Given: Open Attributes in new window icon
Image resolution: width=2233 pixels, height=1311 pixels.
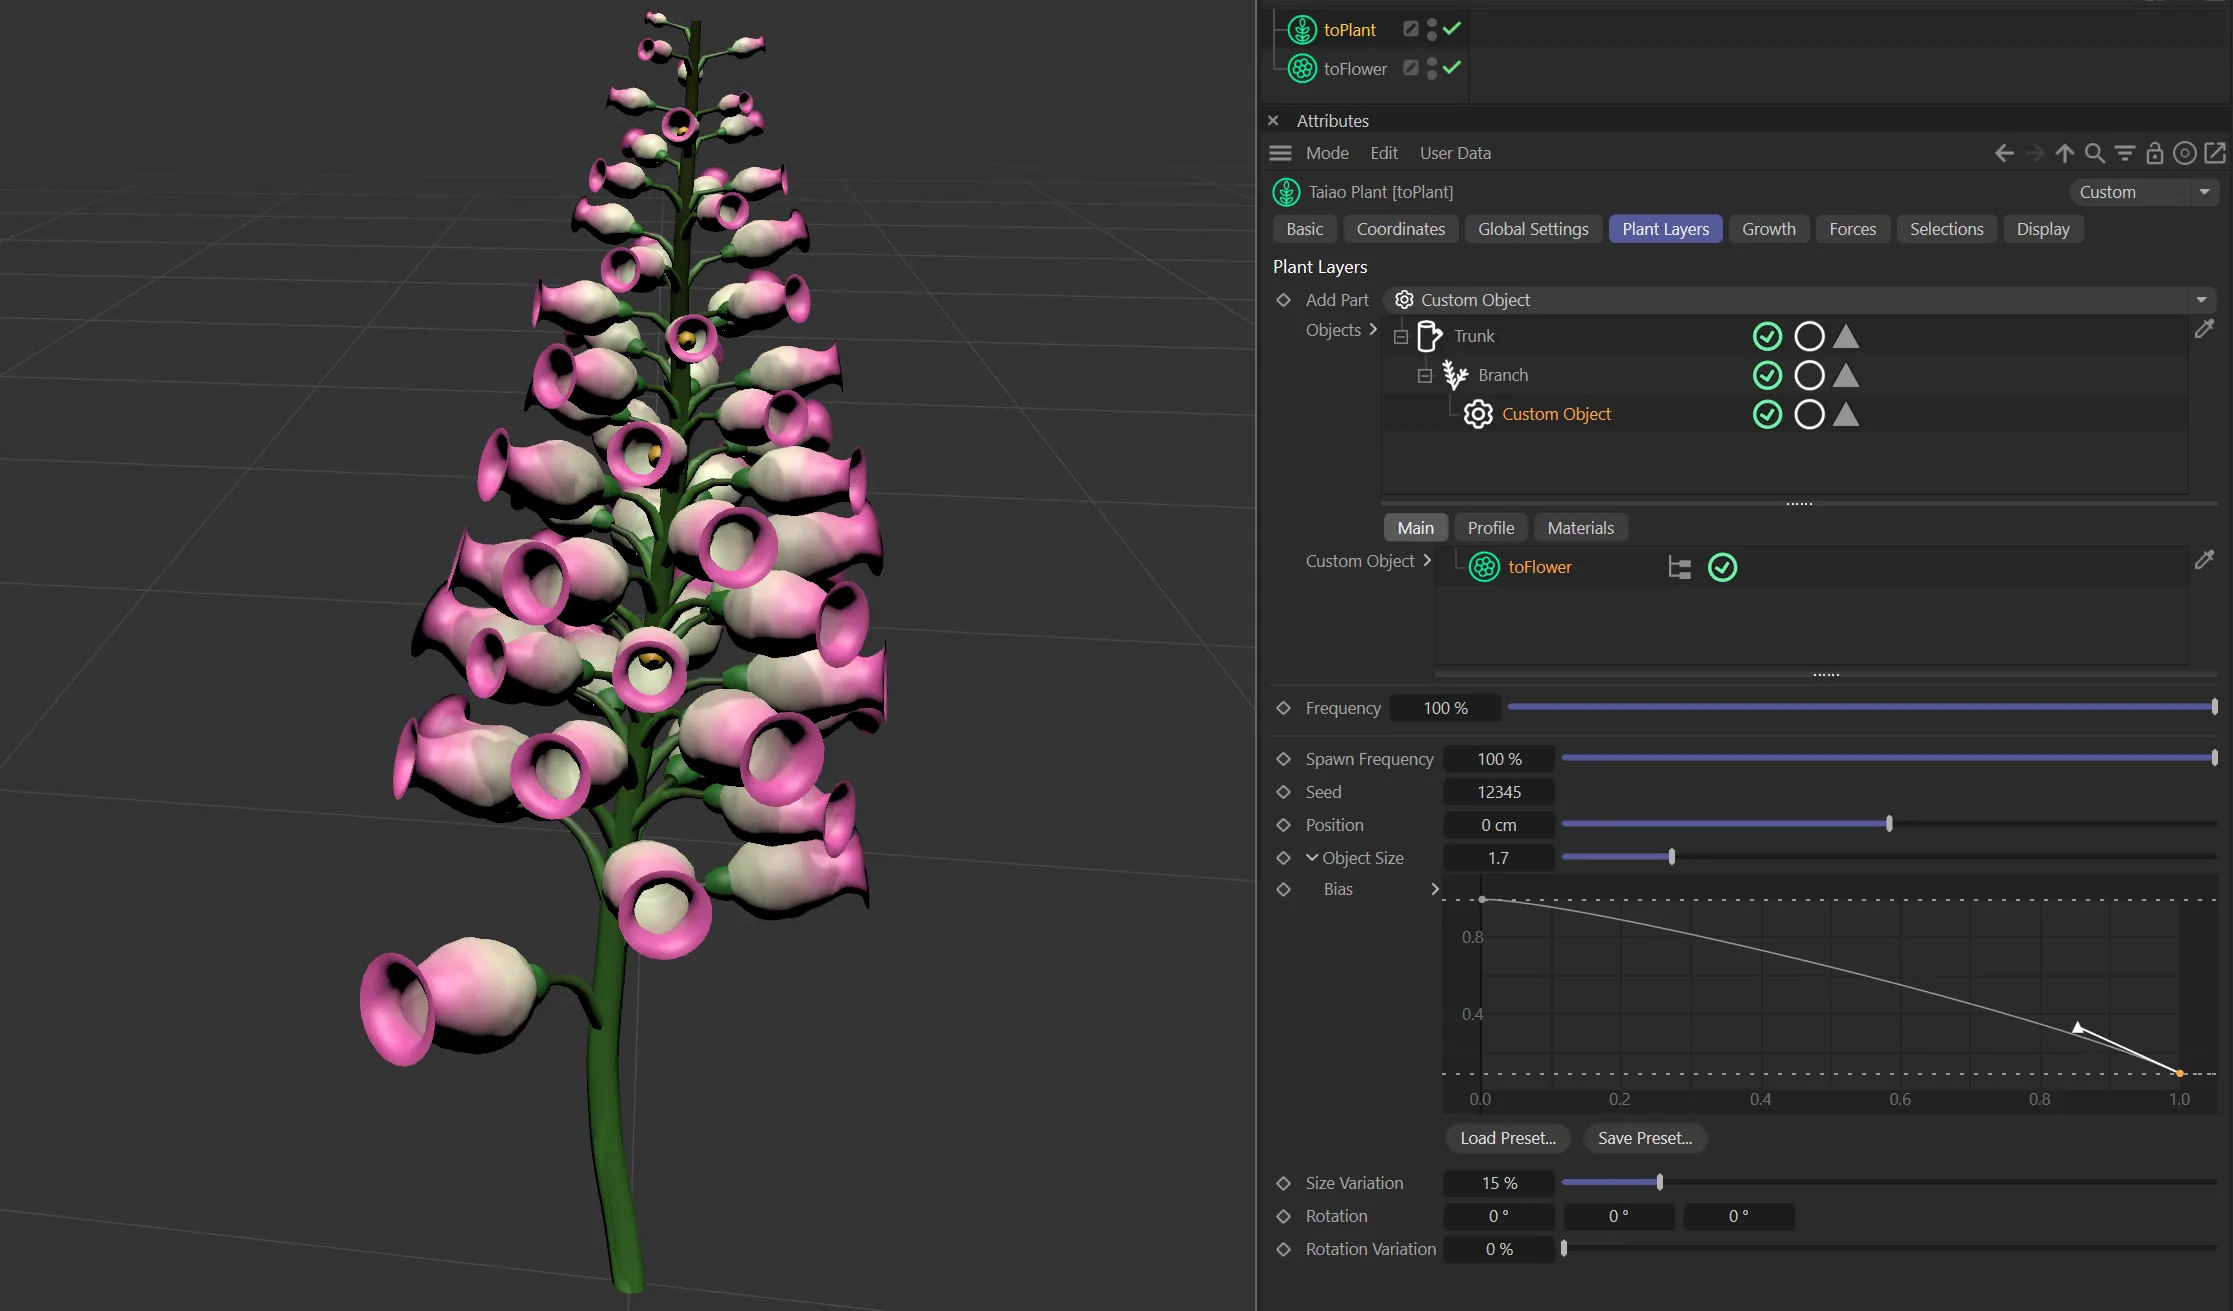Looking at the screenshot, I should [x=2215, y=153].
